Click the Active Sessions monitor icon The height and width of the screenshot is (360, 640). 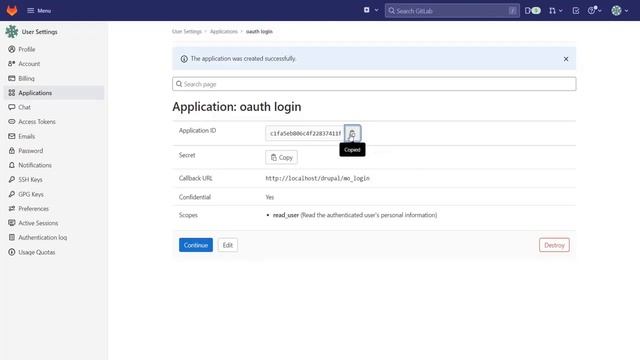click(11, 223)
